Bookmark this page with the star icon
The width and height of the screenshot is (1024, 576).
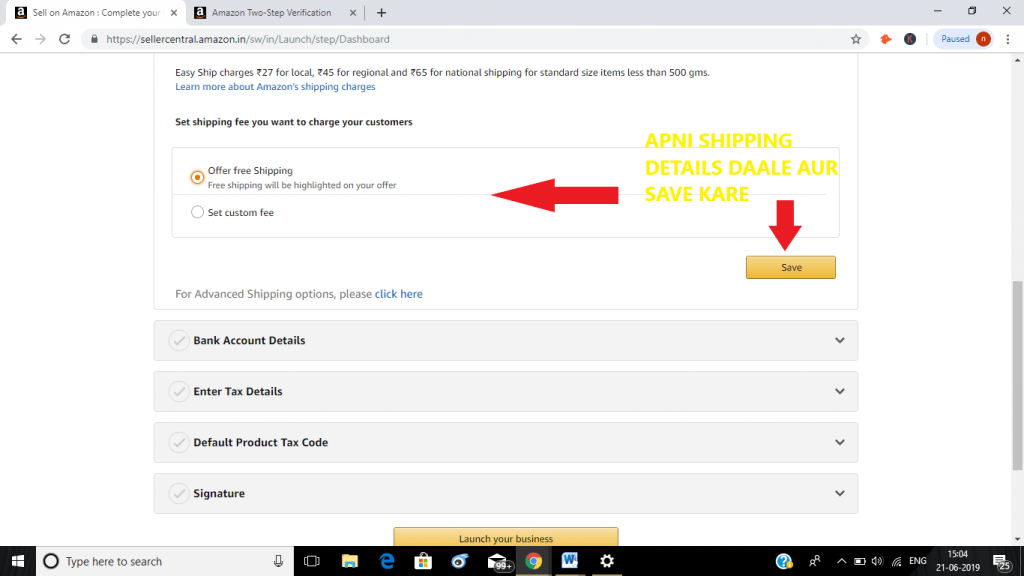coord(856,39)
